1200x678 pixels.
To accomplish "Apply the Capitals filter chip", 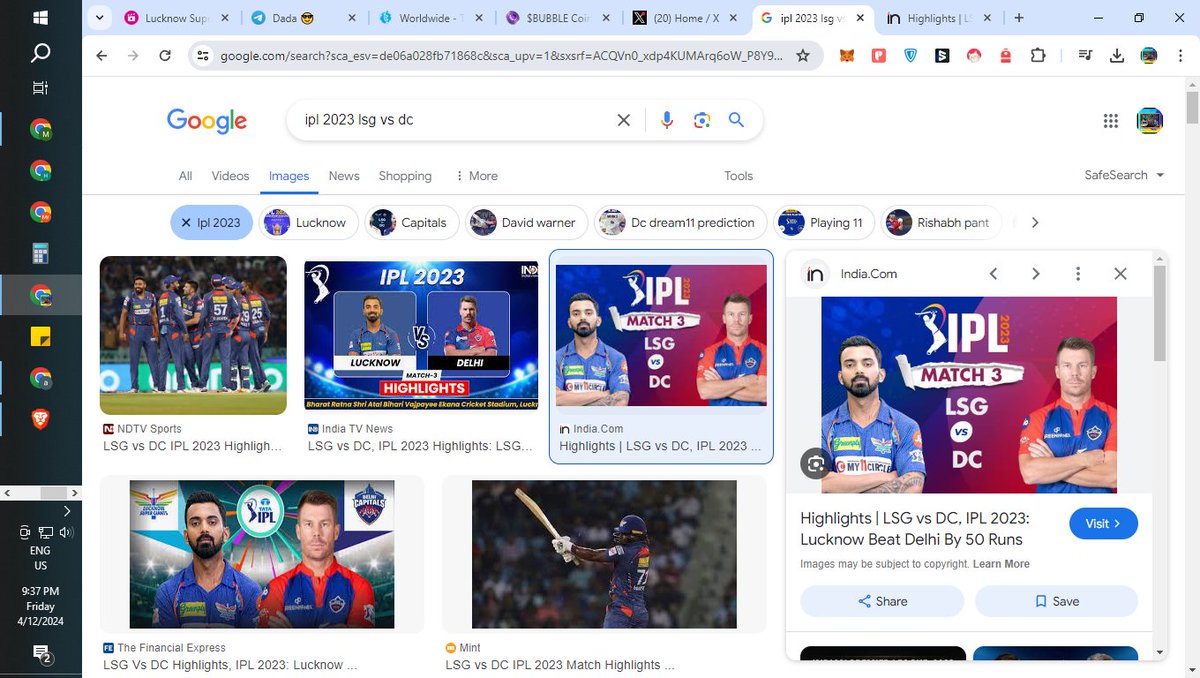I will coord(413,222).
